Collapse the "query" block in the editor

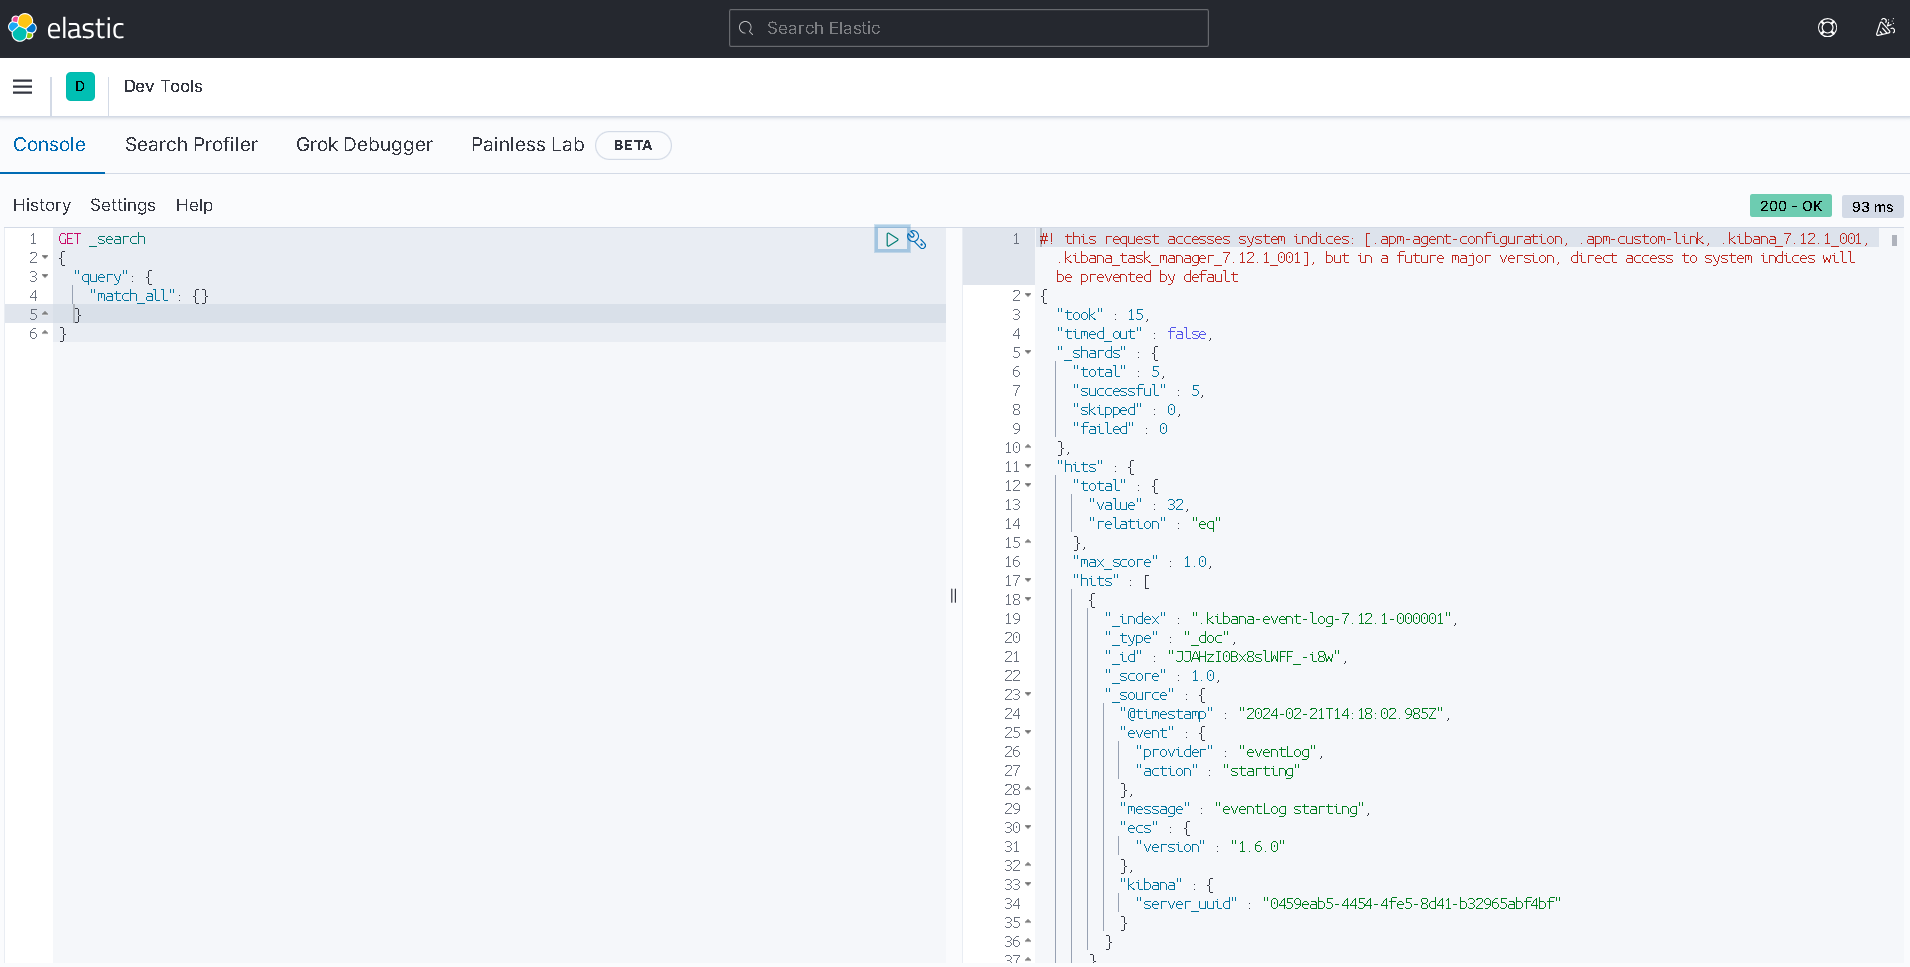45,277
